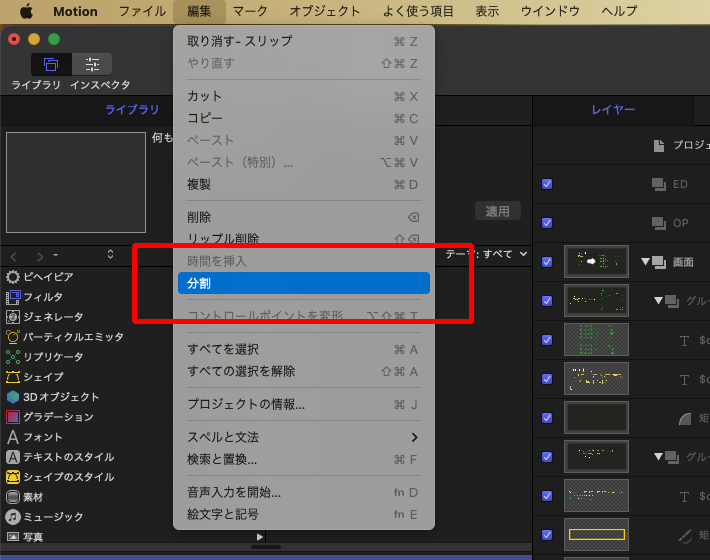
Task: Click the 適用 button
Action: pyautogui.click(x=498, y=211)
